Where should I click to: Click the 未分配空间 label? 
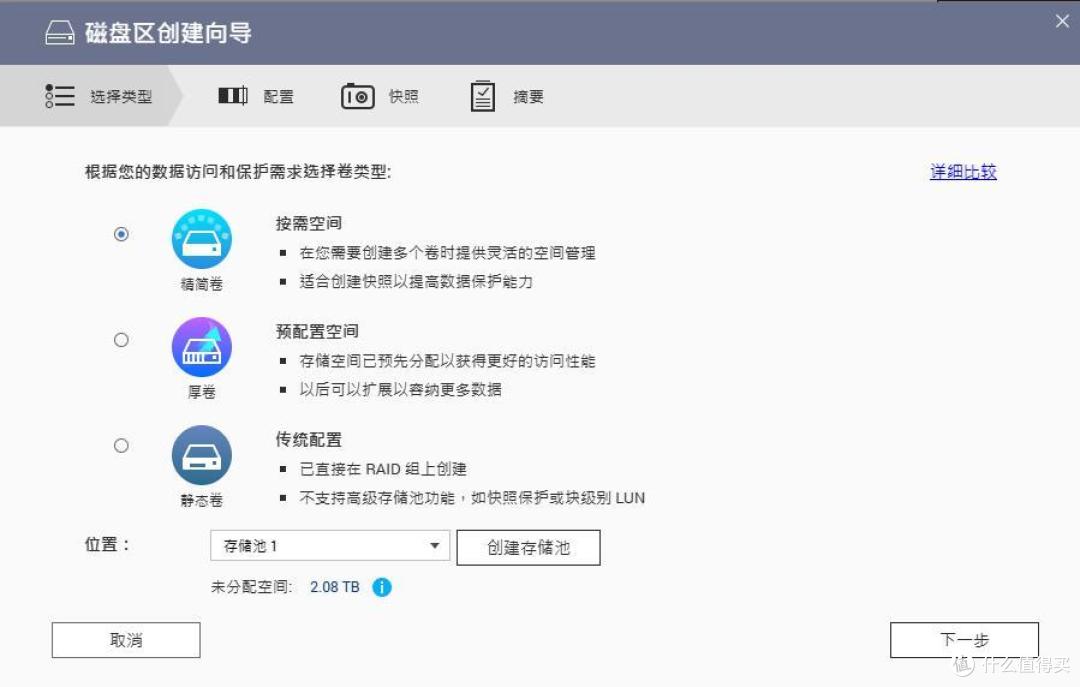coord(251,587)
